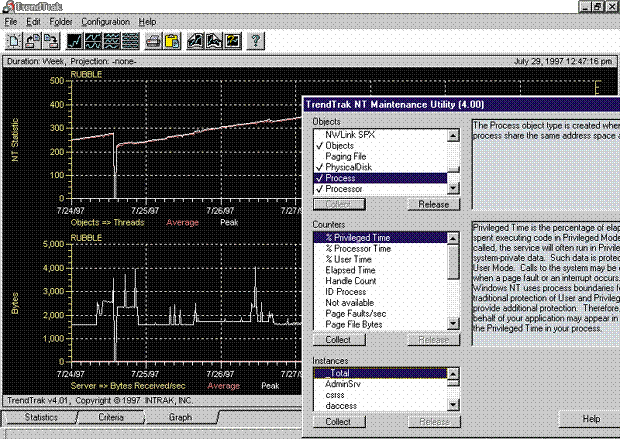Click Collect button under Instances list
The width and height of the screenshot is (620, 439).
(x=339, y=422)
